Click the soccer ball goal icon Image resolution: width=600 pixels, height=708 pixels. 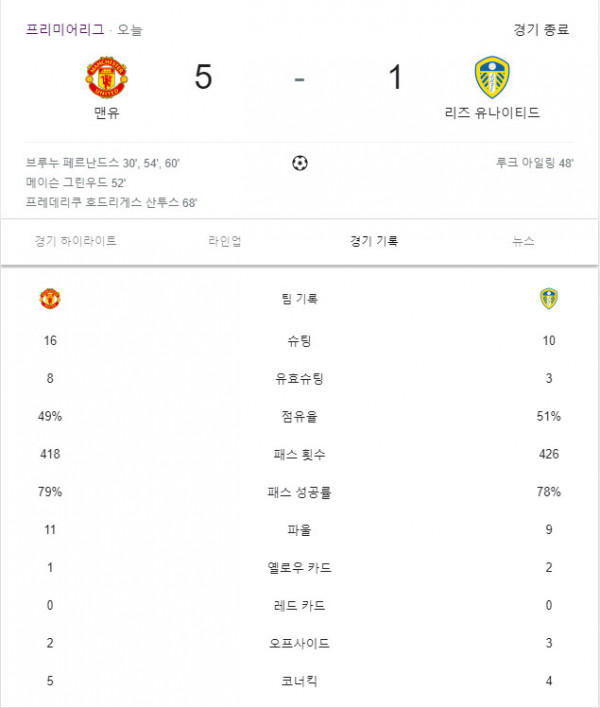[x=300, y=163]
